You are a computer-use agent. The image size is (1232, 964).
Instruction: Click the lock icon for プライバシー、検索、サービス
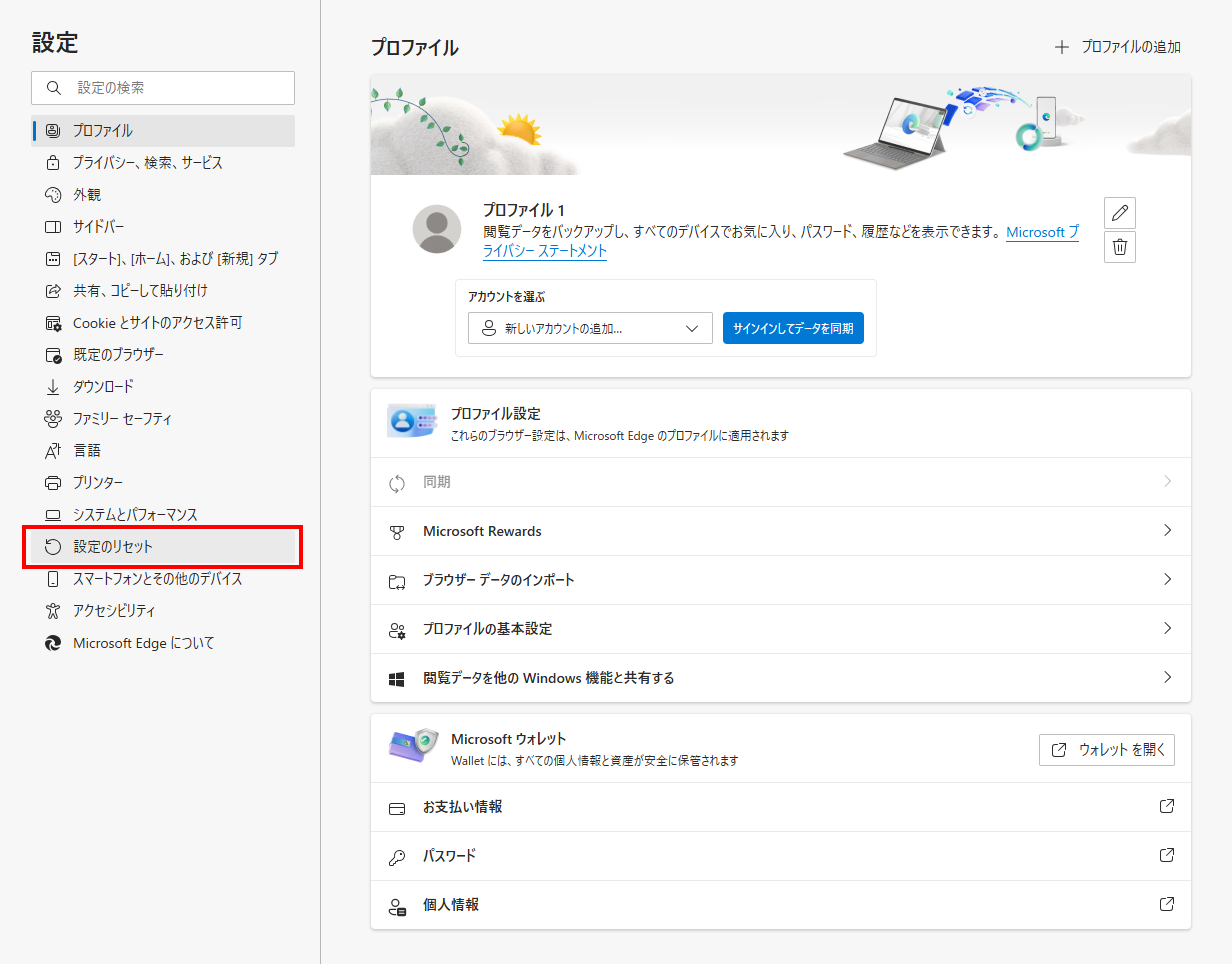click(x=53, y=163)
